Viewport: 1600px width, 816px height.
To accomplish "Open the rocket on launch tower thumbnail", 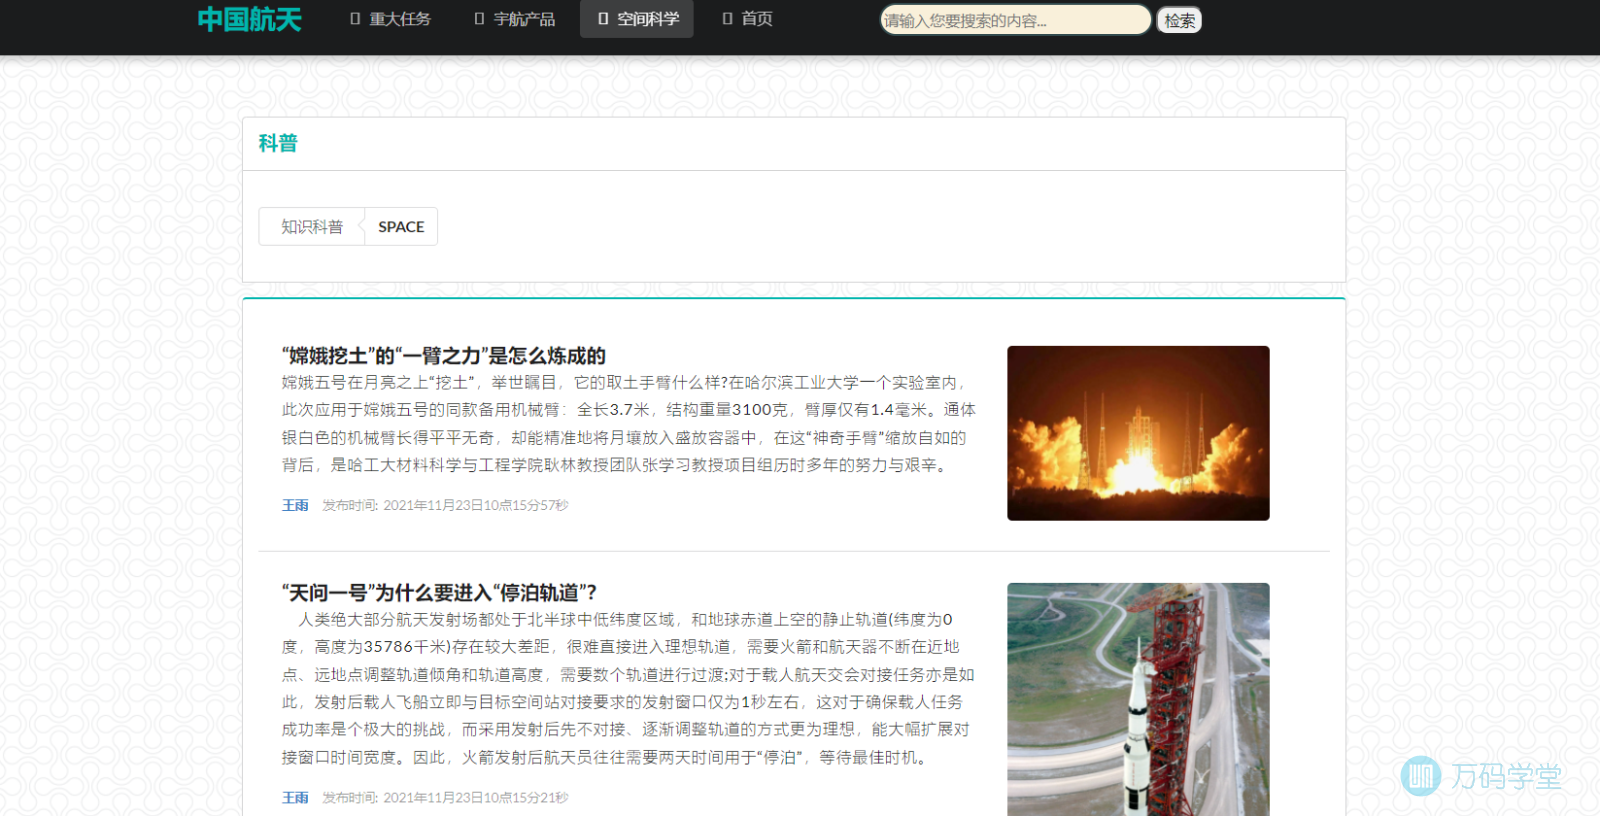I will point(1138,699).
